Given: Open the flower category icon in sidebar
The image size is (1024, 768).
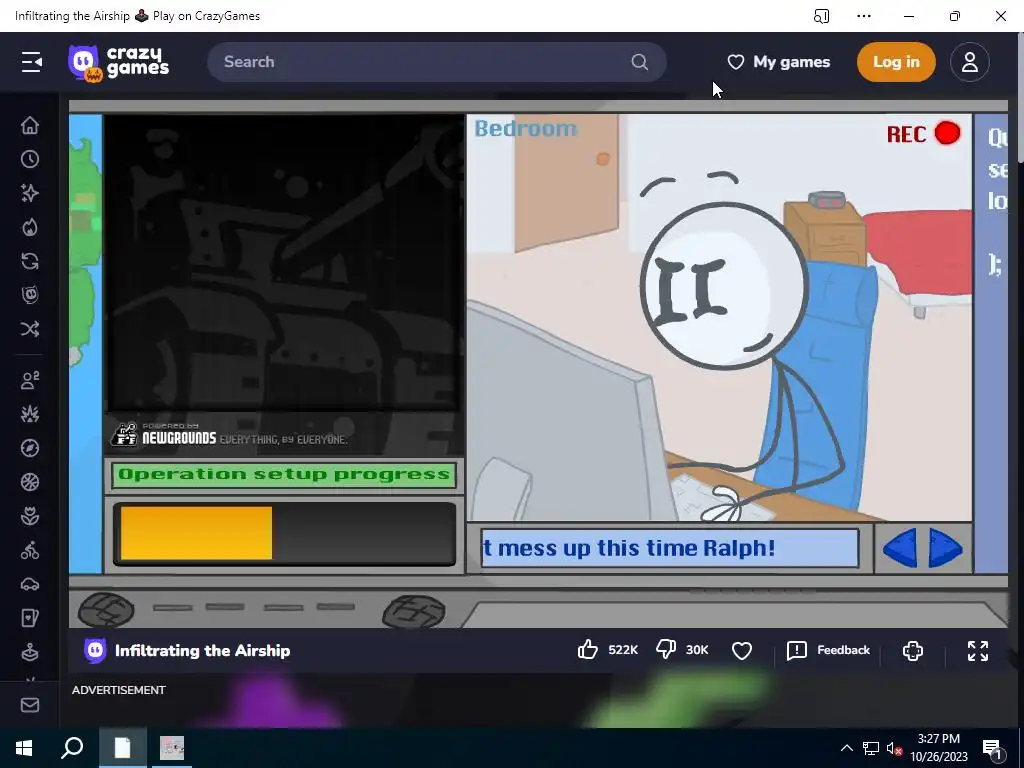Looking at the screenshot, I should (30, 516).
